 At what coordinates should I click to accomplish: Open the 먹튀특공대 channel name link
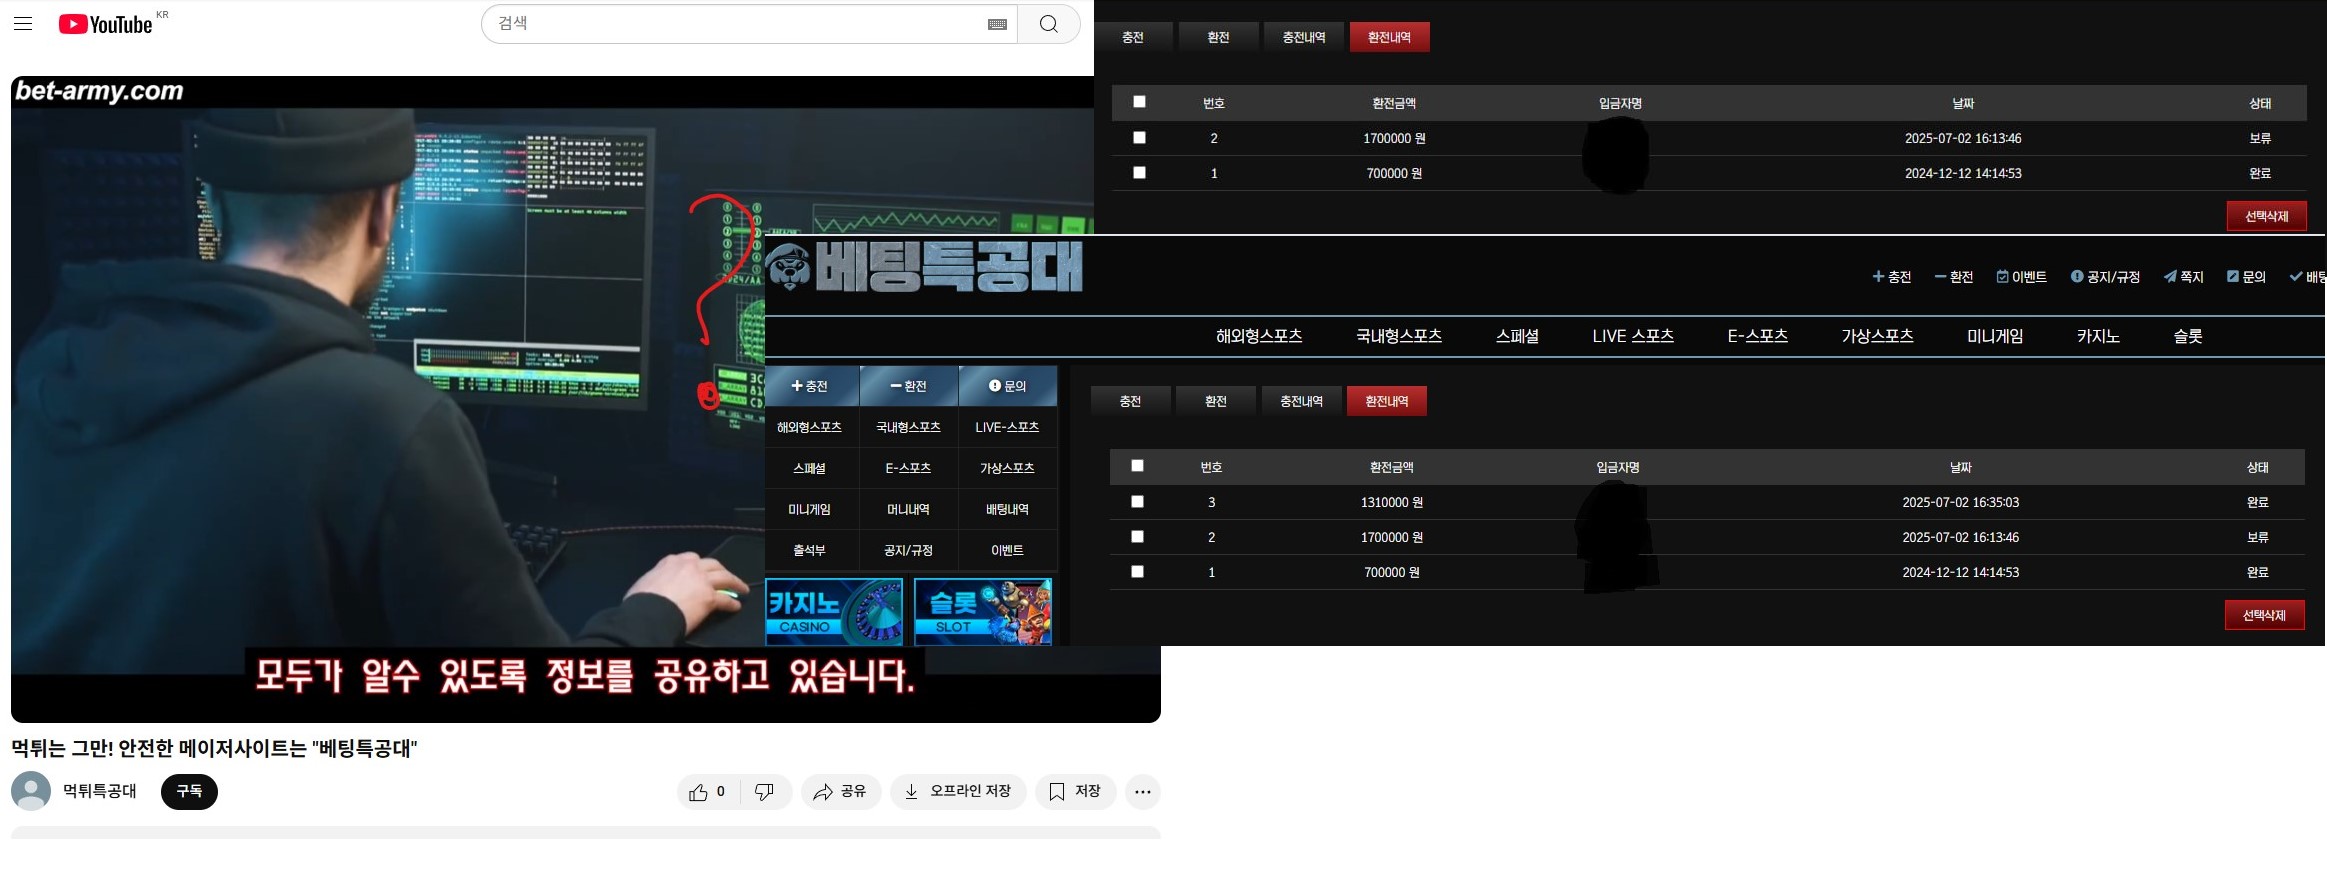(x=100, y=791)
